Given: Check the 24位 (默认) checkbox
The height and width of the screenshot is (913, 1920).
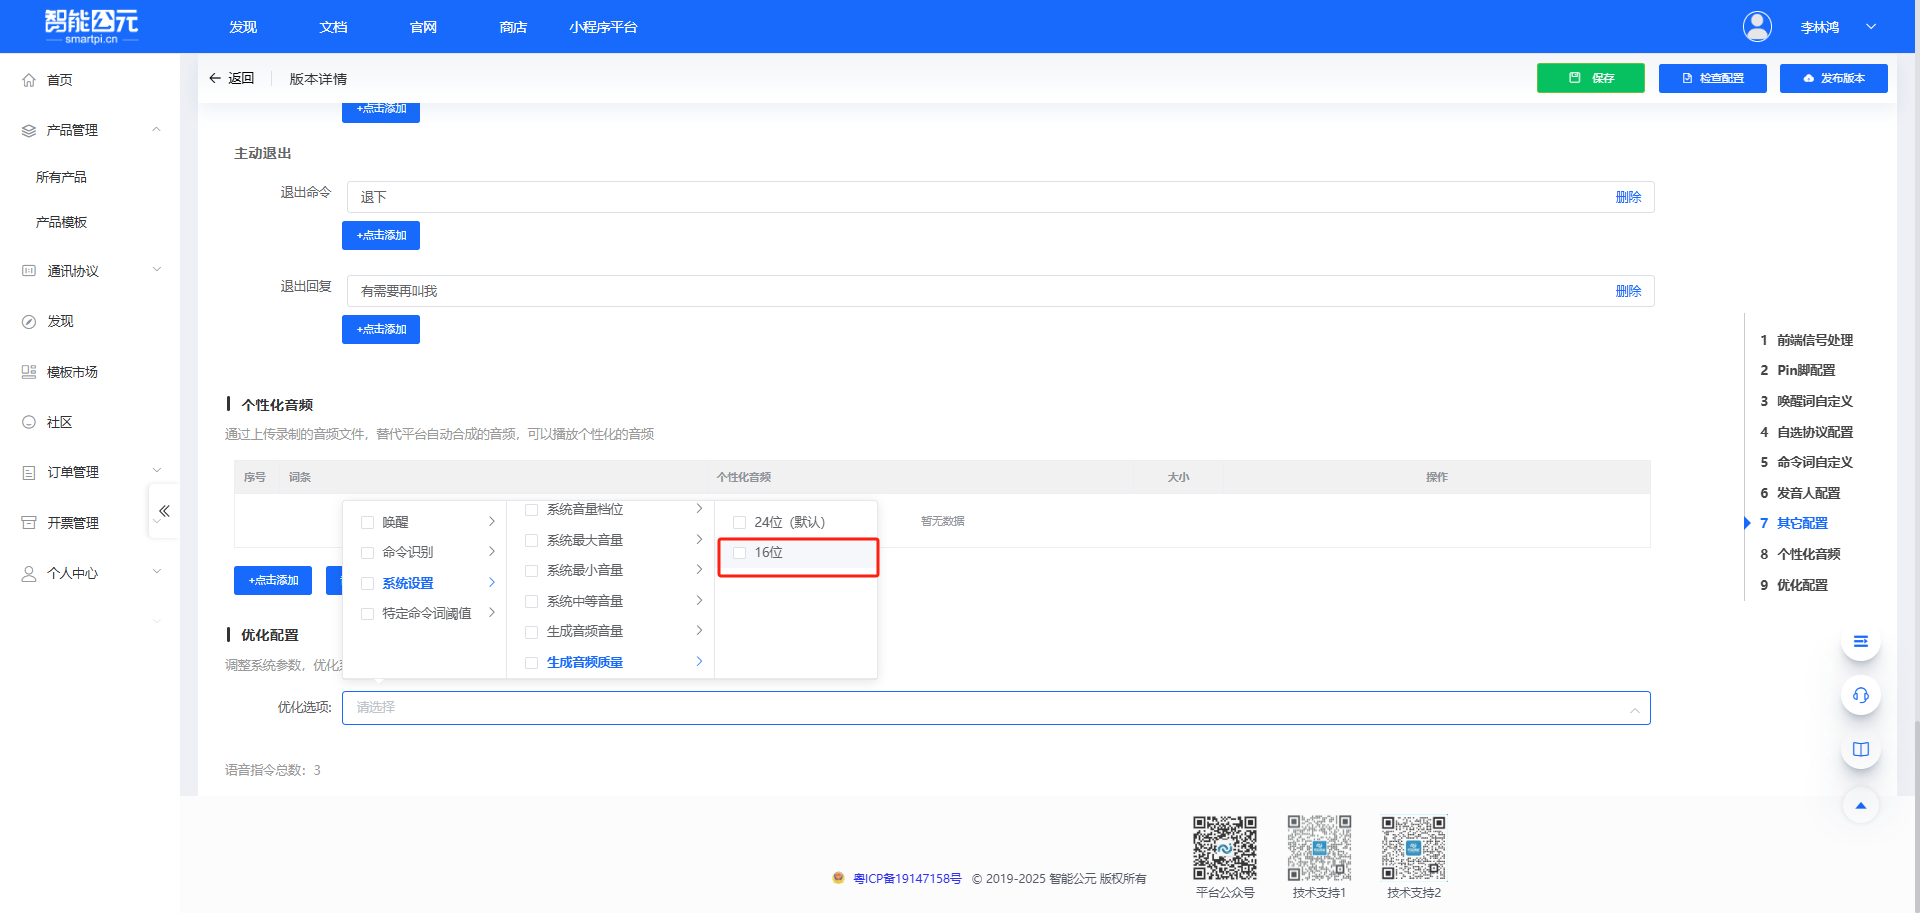Looking at the screenshot, I should 740,522.
